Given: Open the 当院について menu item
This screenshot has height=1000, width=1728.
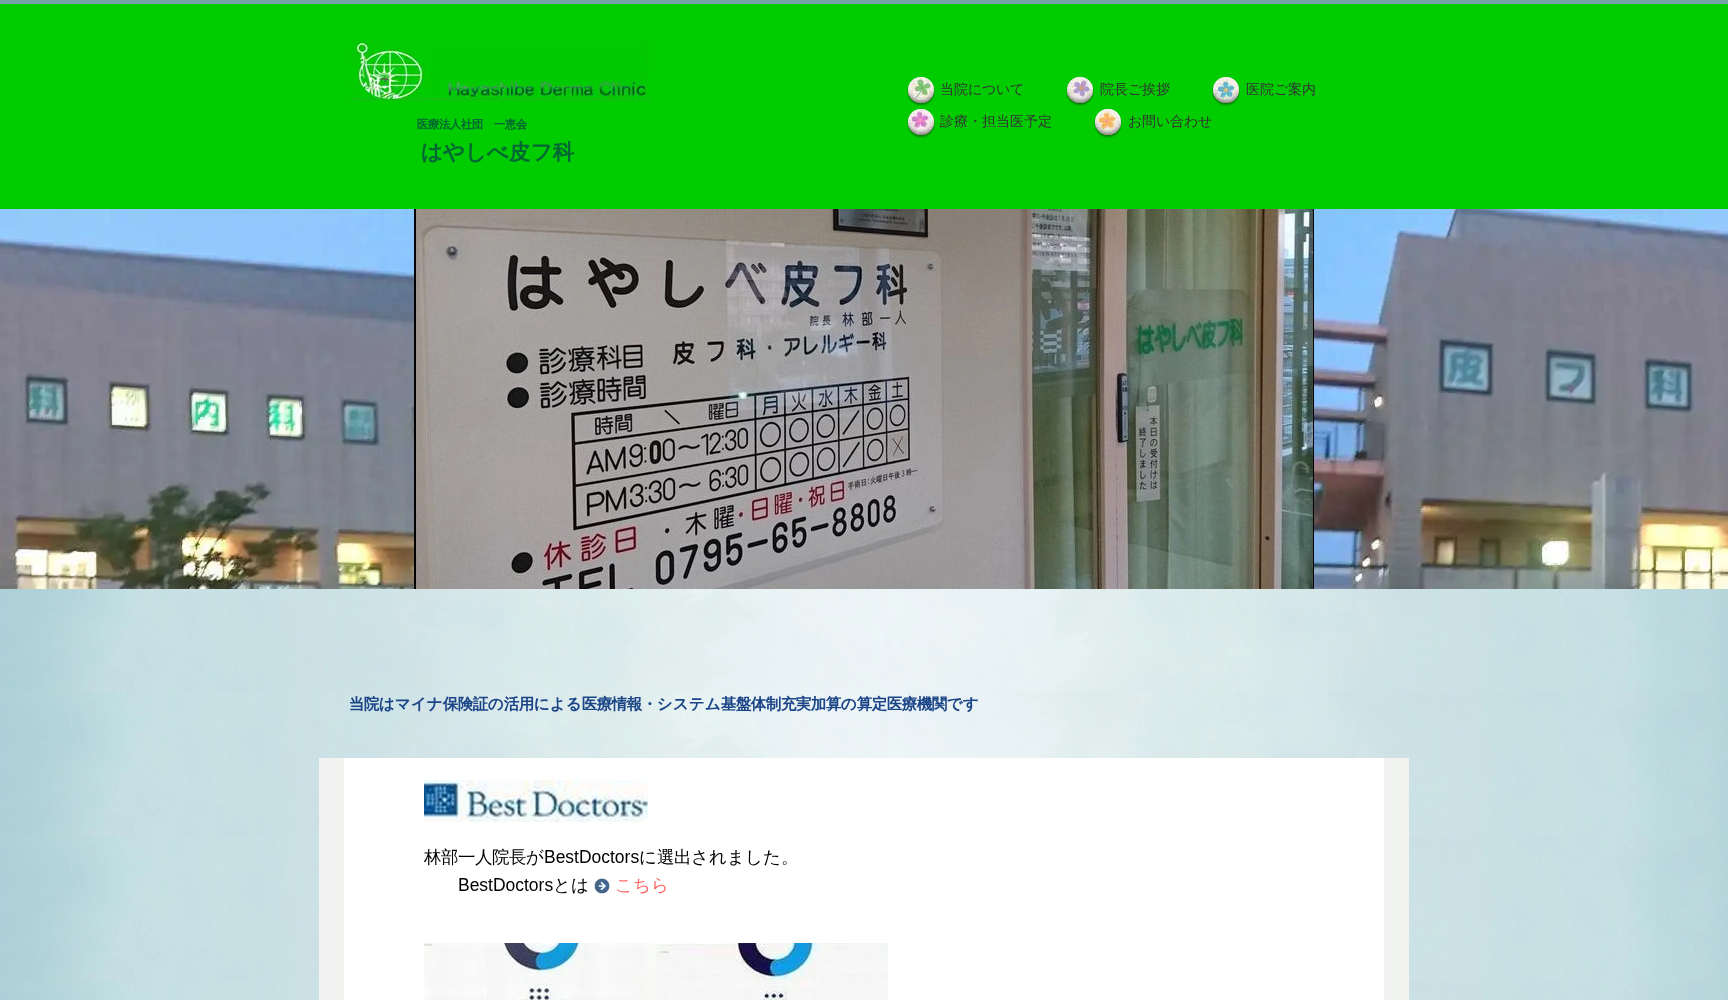Looking at the screenshot, I should tap(981, 90).
